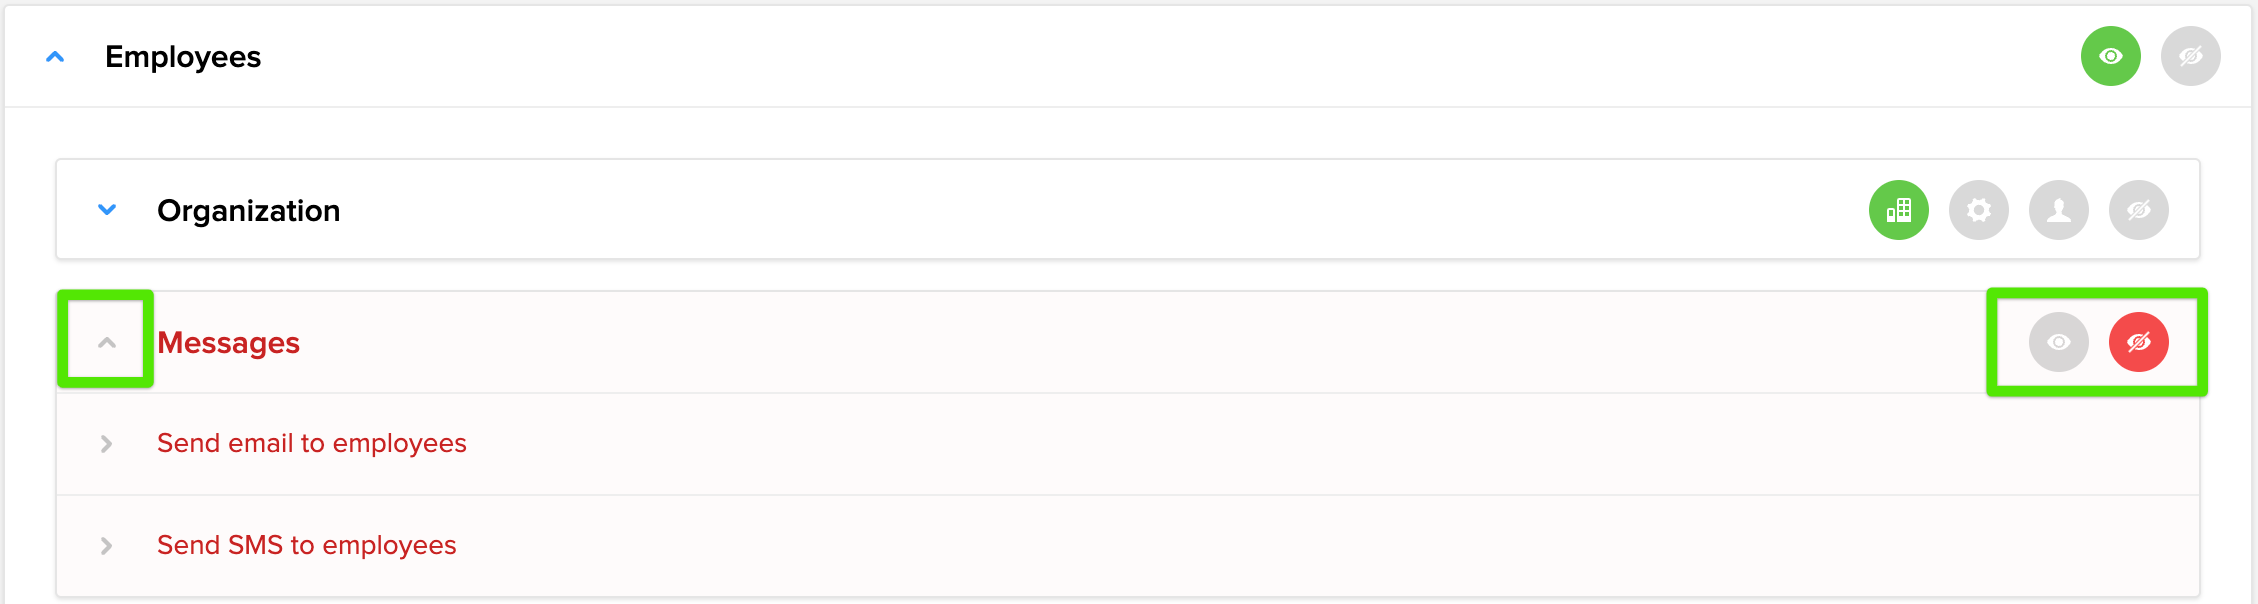Click empty middle area of Organization card
Screen dimensions: 2258x604
coord(1100,210)
